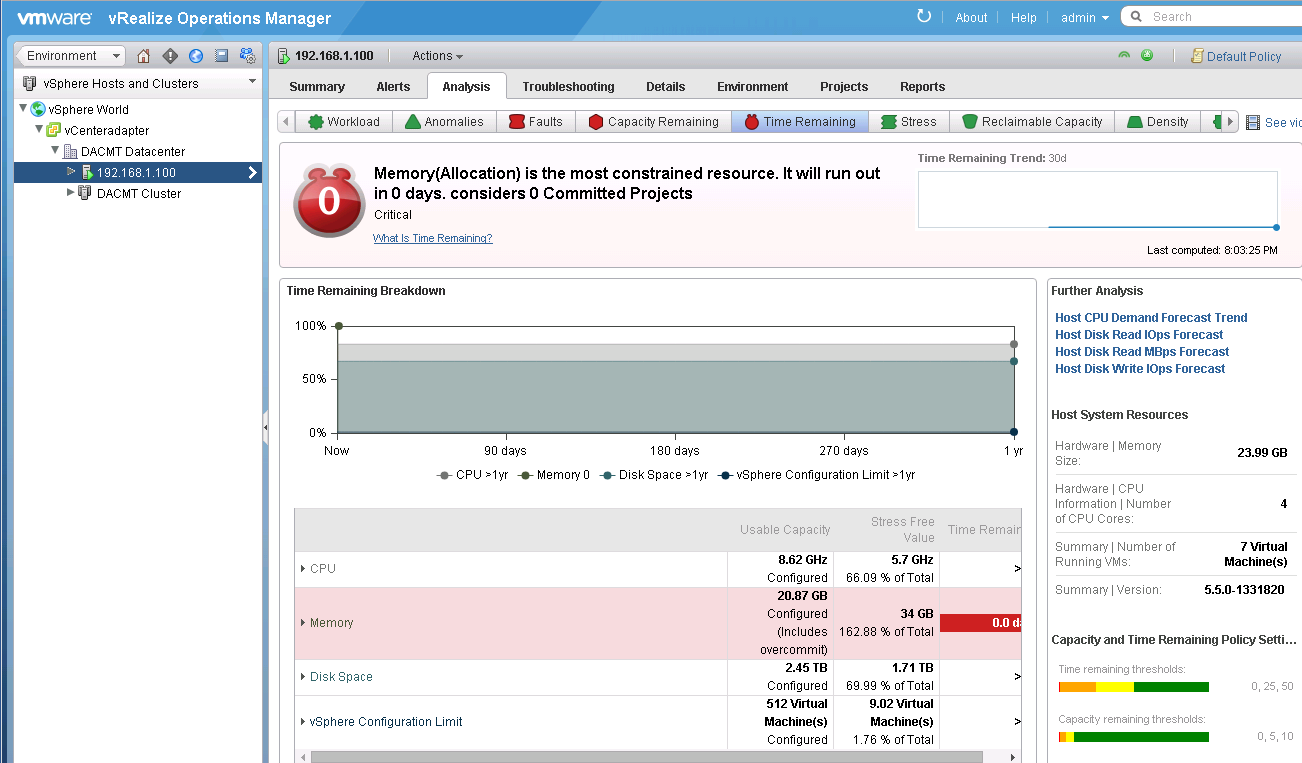Click the Capacity remaining thresholds color bar
Viewport: 1302px width, 763px height.
point(1133,737)
